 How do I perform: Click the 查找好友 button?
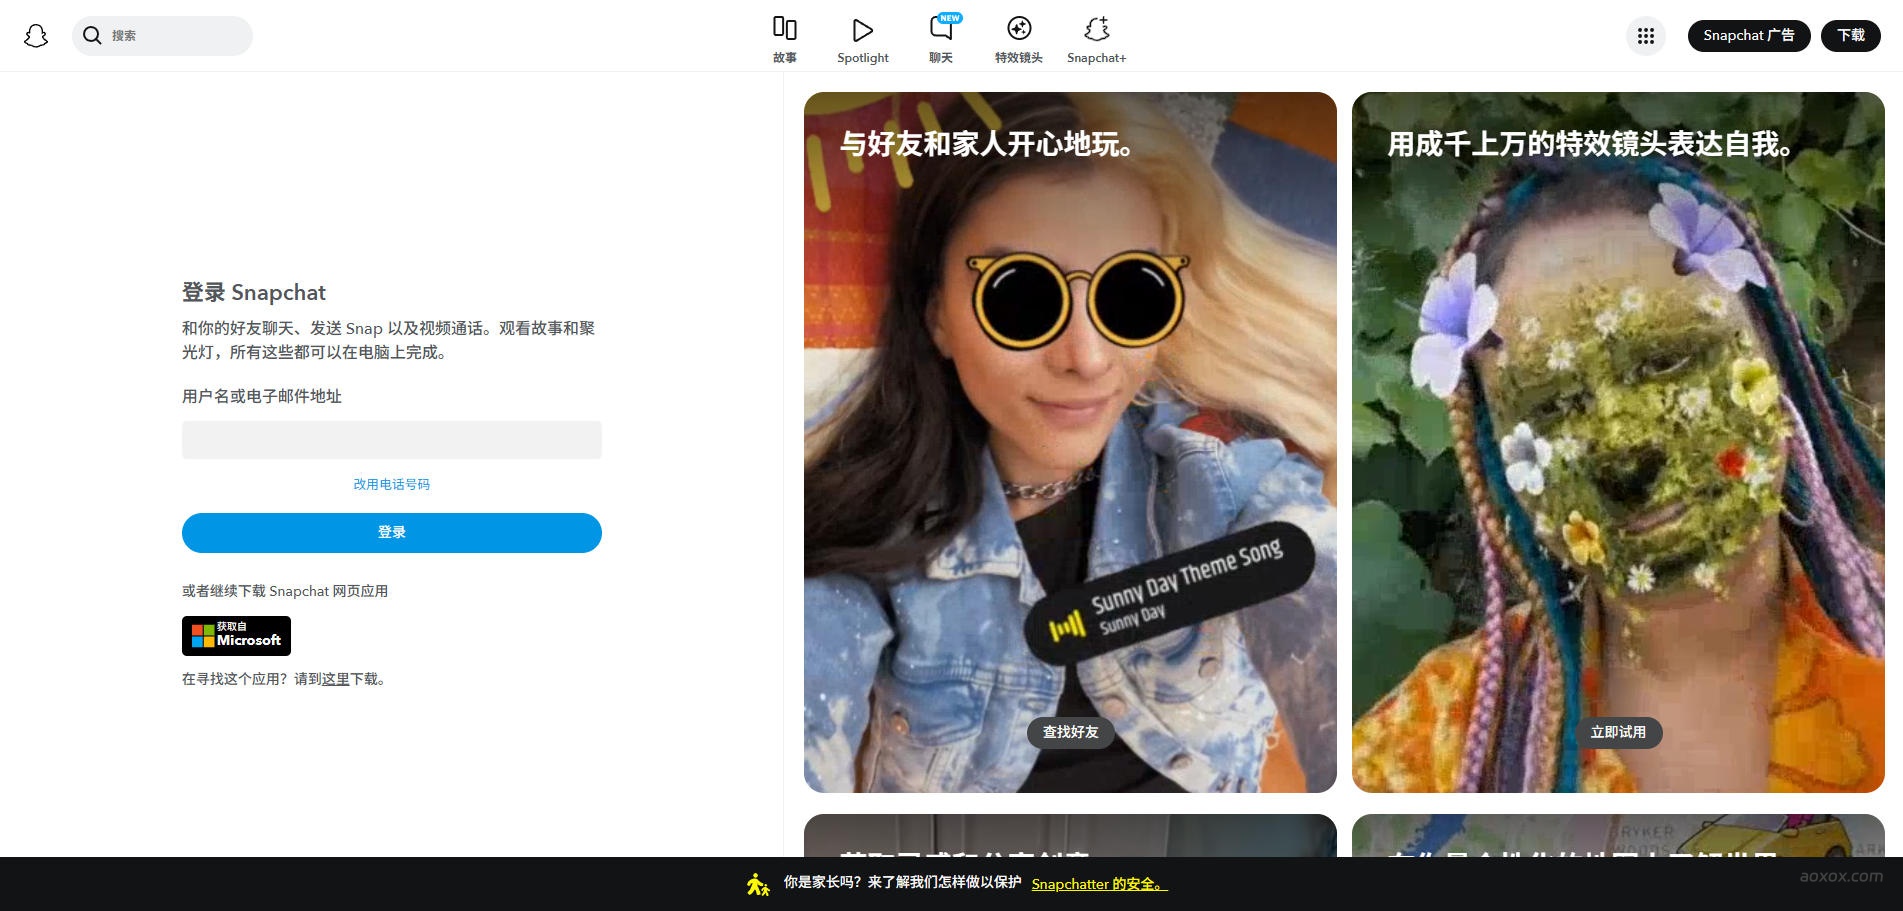pos(1071,732)
